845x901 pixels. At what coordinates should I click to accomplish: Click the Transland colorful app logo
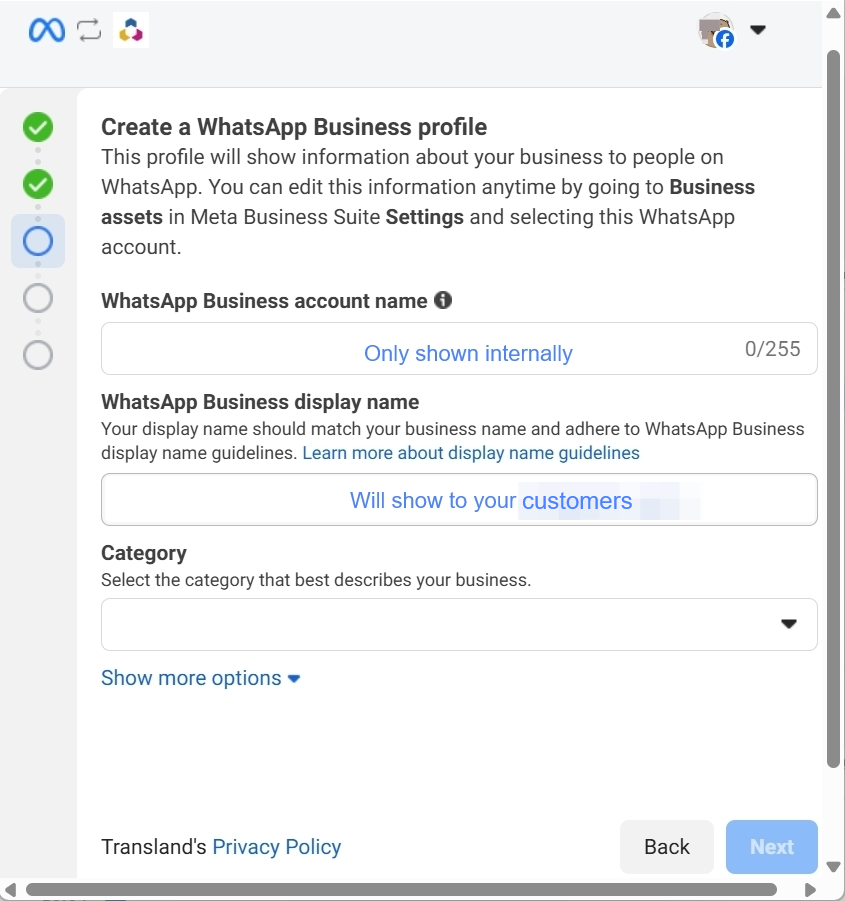click(x=131, y=30)
